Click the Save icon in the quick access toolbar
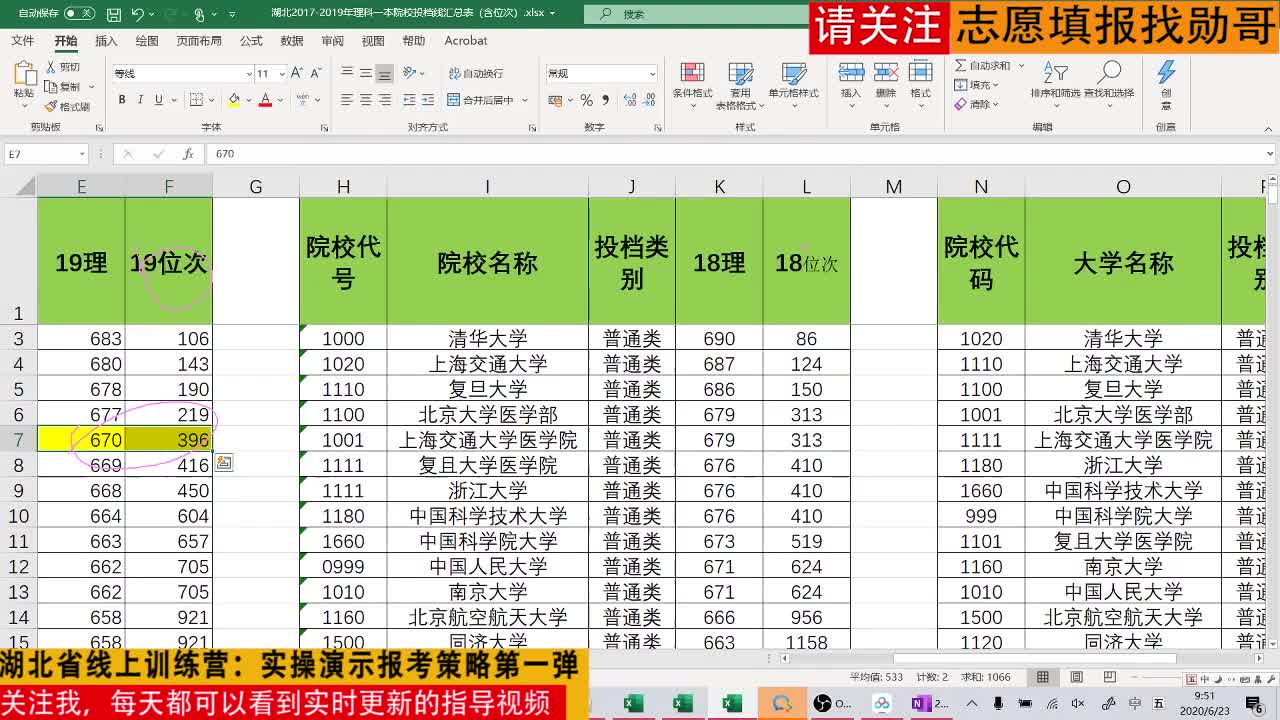 click(x=114, y=14)
